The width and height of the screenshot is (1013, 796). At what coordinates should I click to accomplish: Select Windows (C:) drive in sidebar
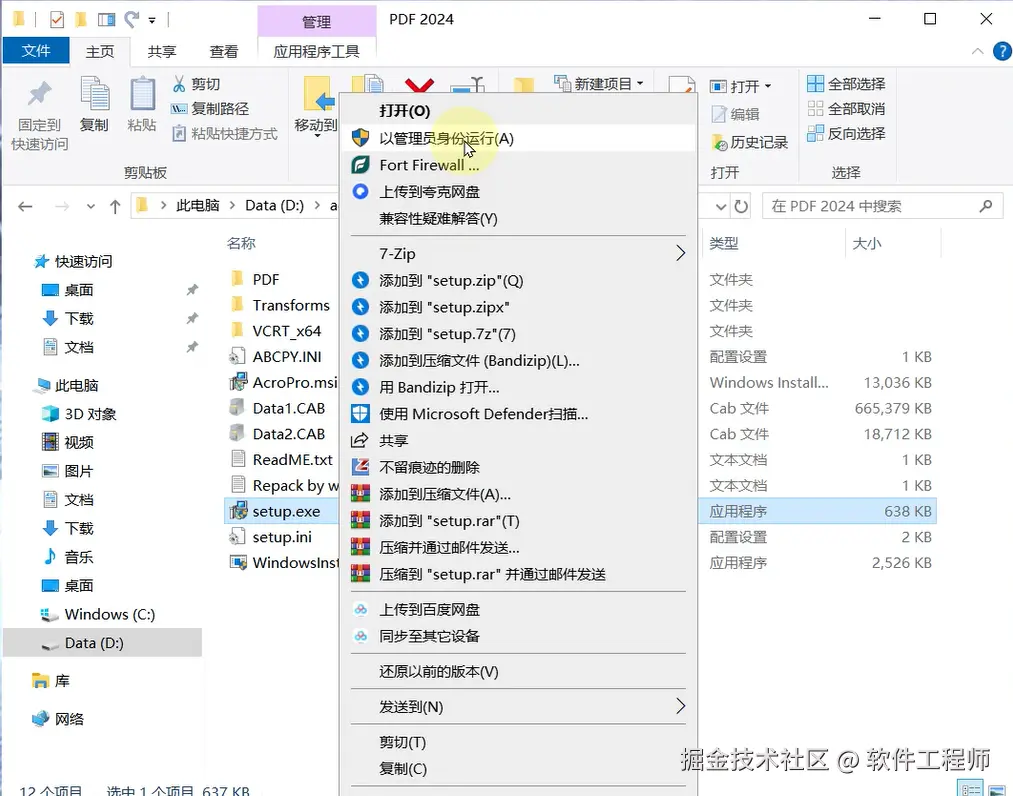98,614
